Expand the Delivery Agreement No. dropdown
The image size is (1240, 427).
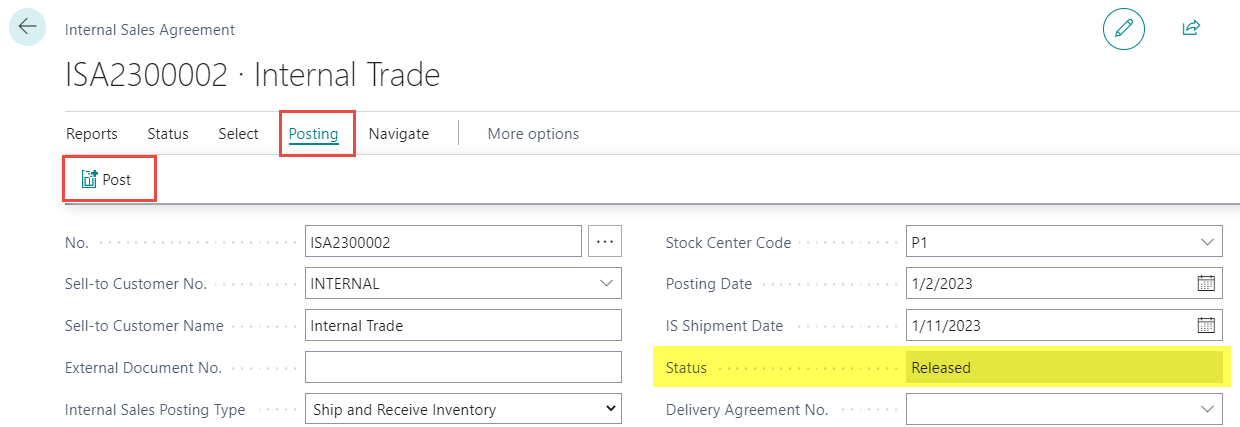1206,409
